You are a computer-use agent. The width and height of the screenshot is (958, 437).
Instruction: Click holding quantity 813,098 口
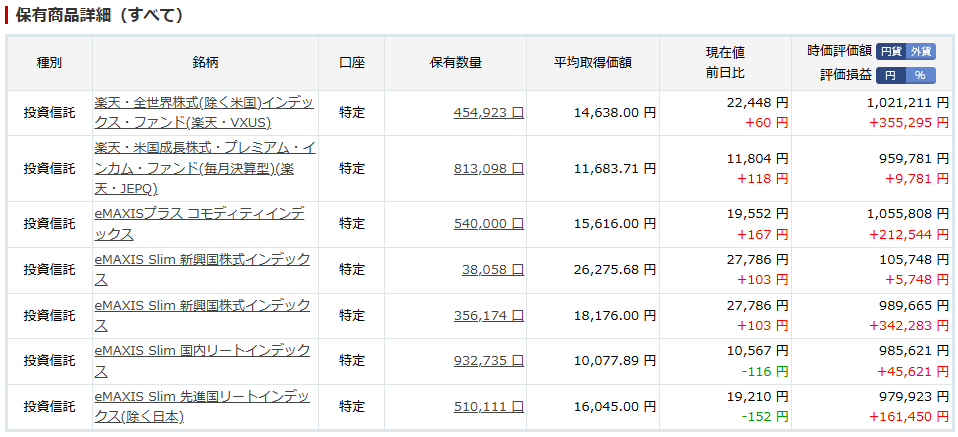pos(489,169)
